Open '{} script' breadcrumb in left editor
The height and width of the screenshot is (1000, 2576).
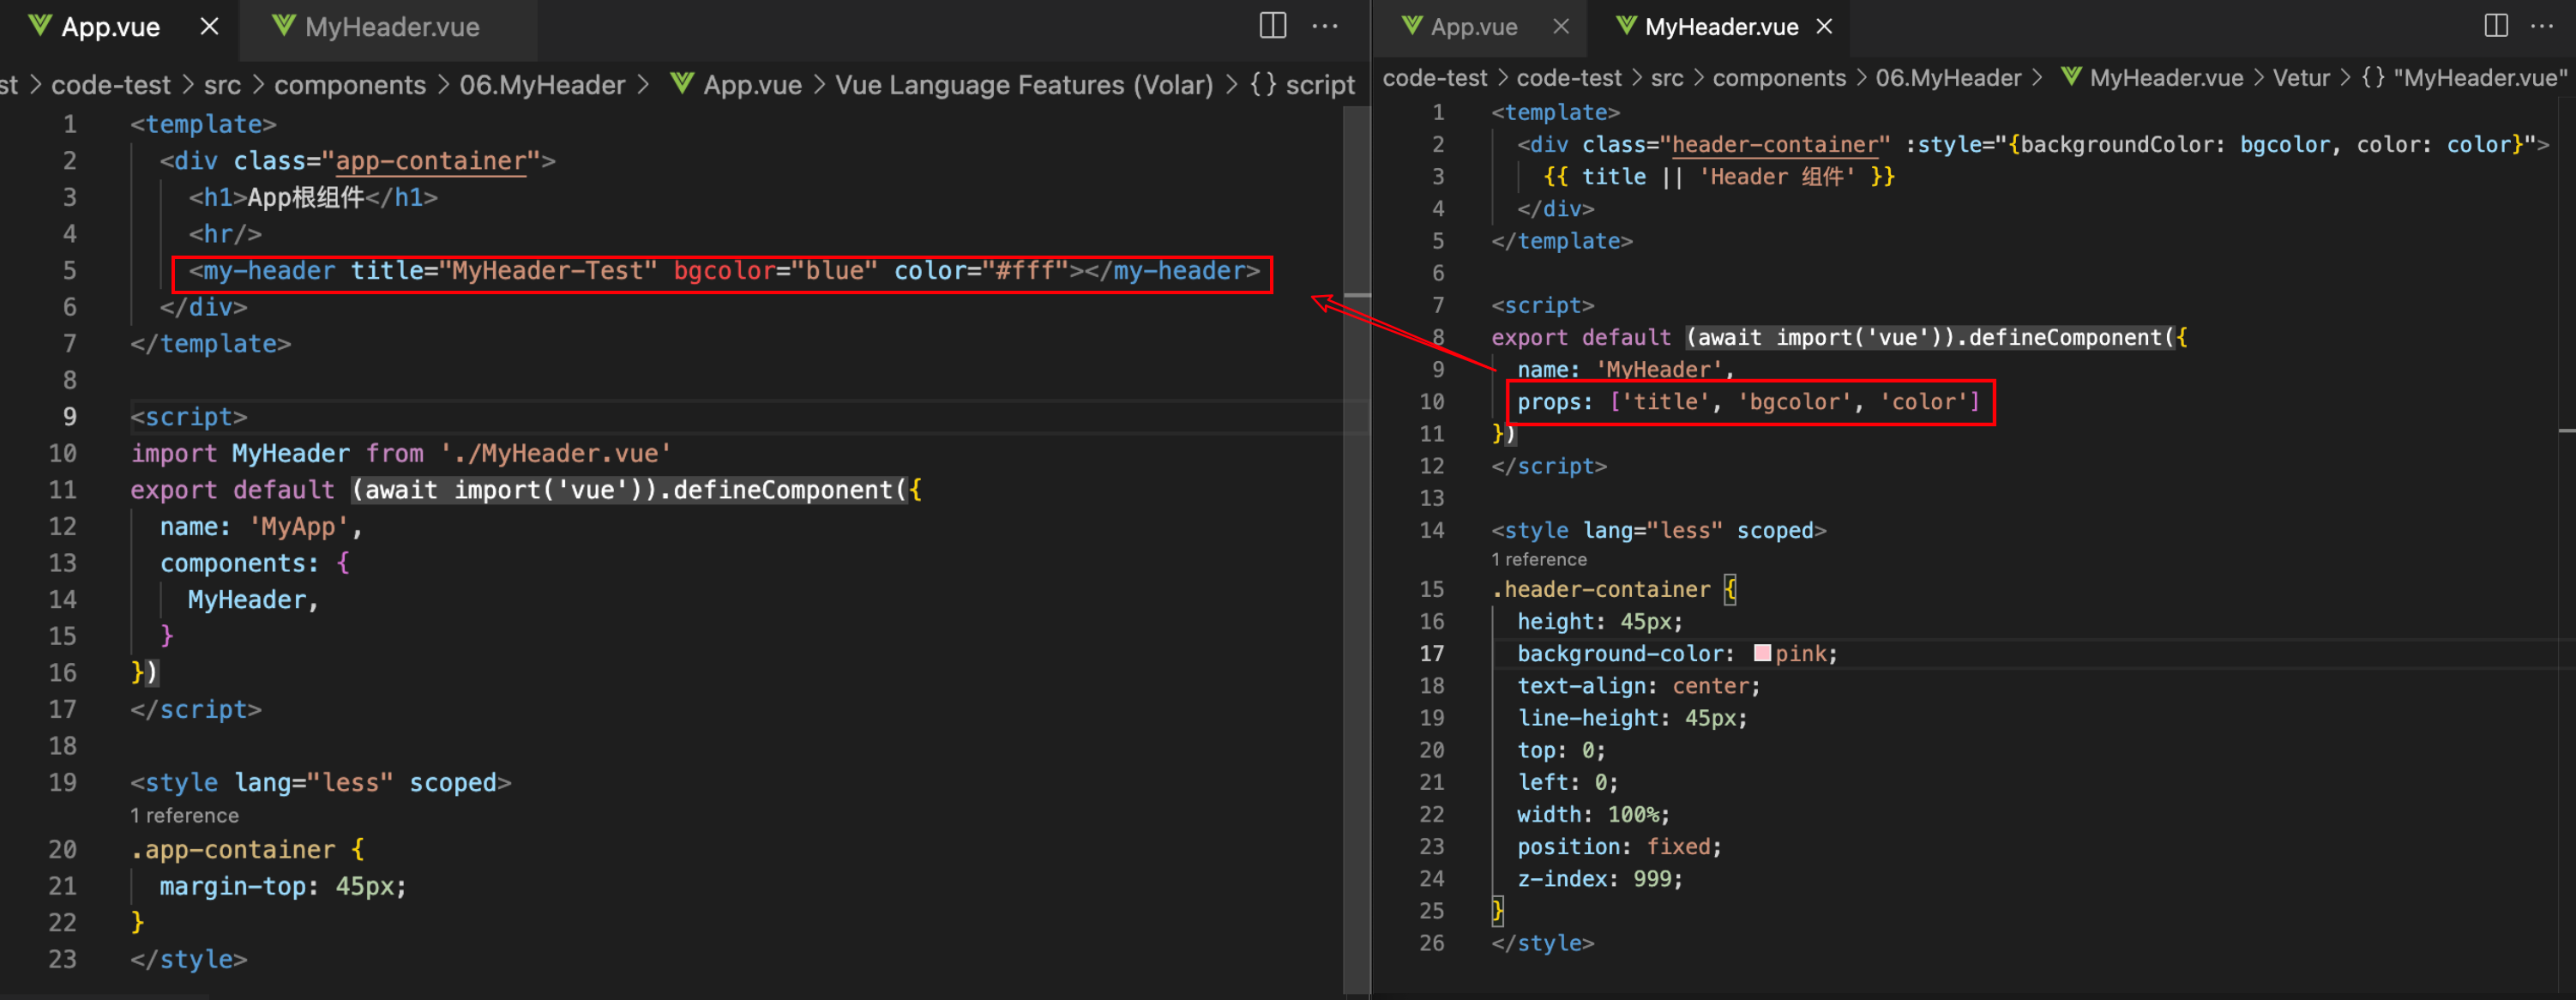1302,85
